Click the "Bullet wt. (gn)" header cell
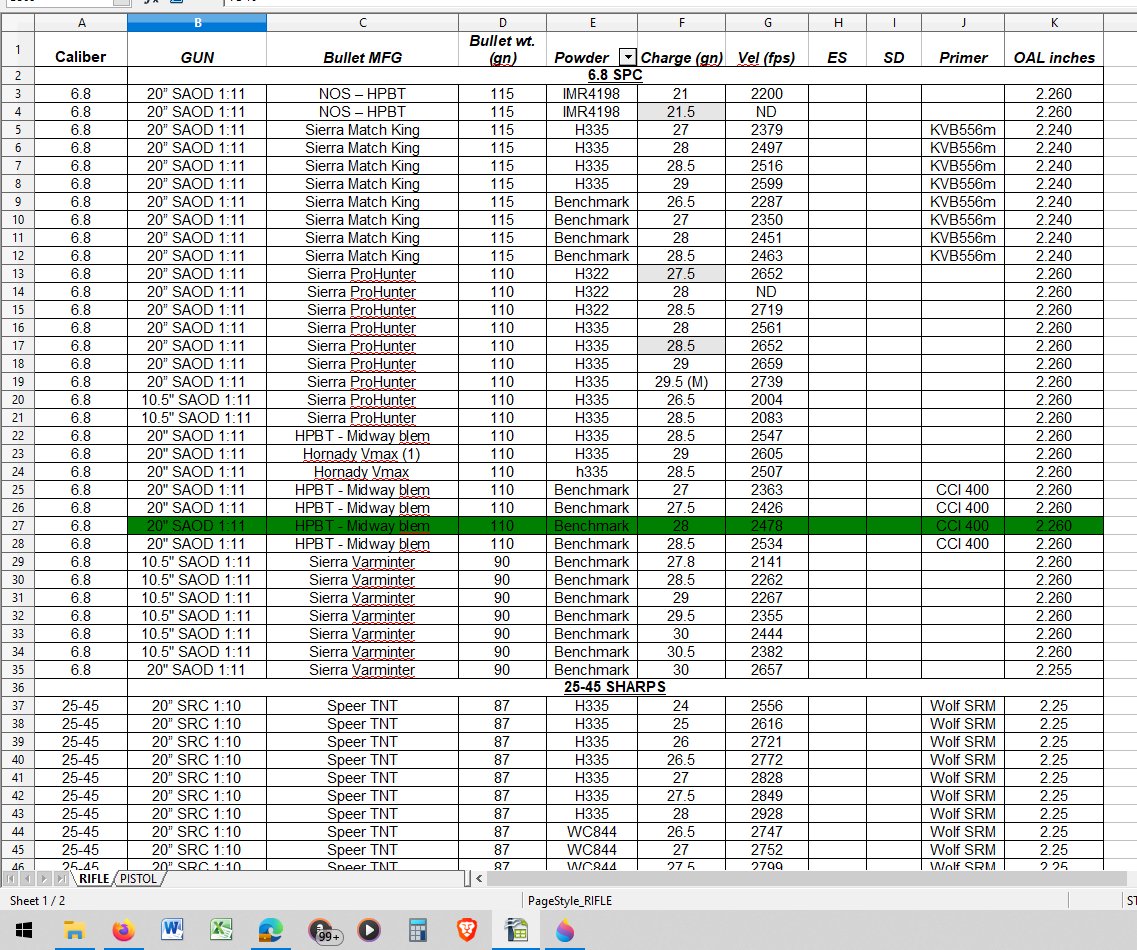 tap(503, 49)
